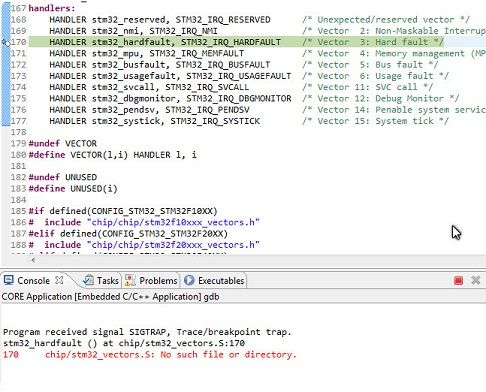Click the Executables play icon

coord(189,280)
